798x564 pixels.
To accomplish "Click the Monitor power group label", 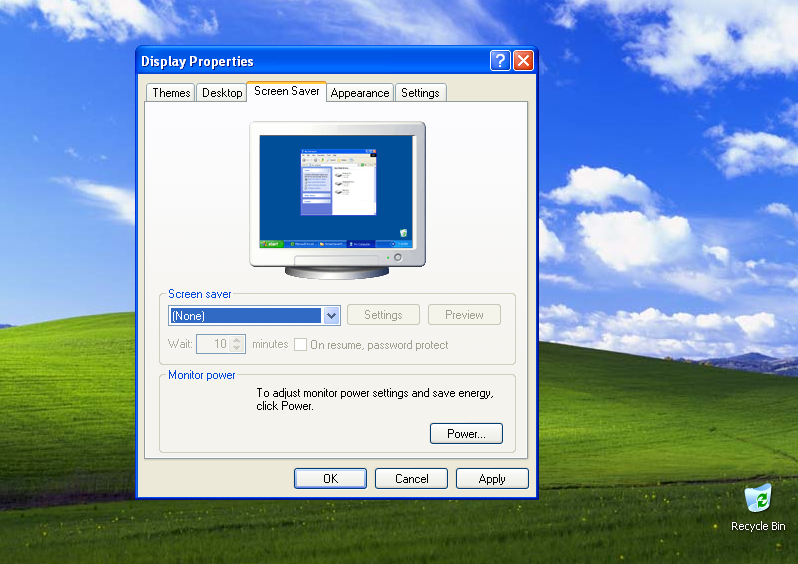I will coord(202,375).
